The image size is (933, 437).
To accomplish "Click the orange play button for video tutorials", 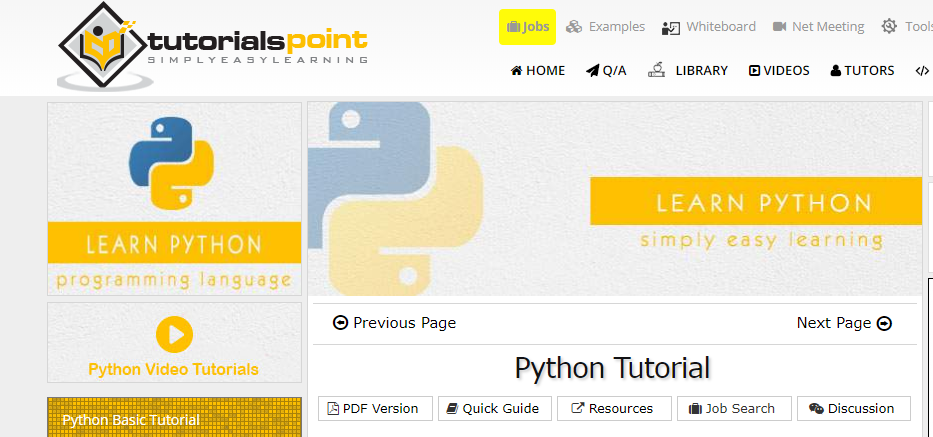I will [x=174, y=335].
